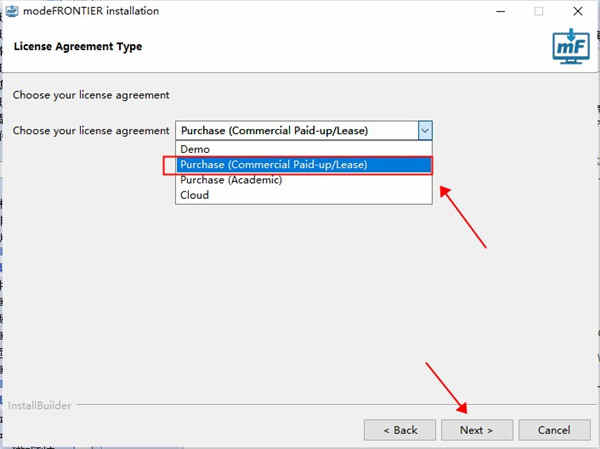Click the InstallBuilder label

[39, 405]
